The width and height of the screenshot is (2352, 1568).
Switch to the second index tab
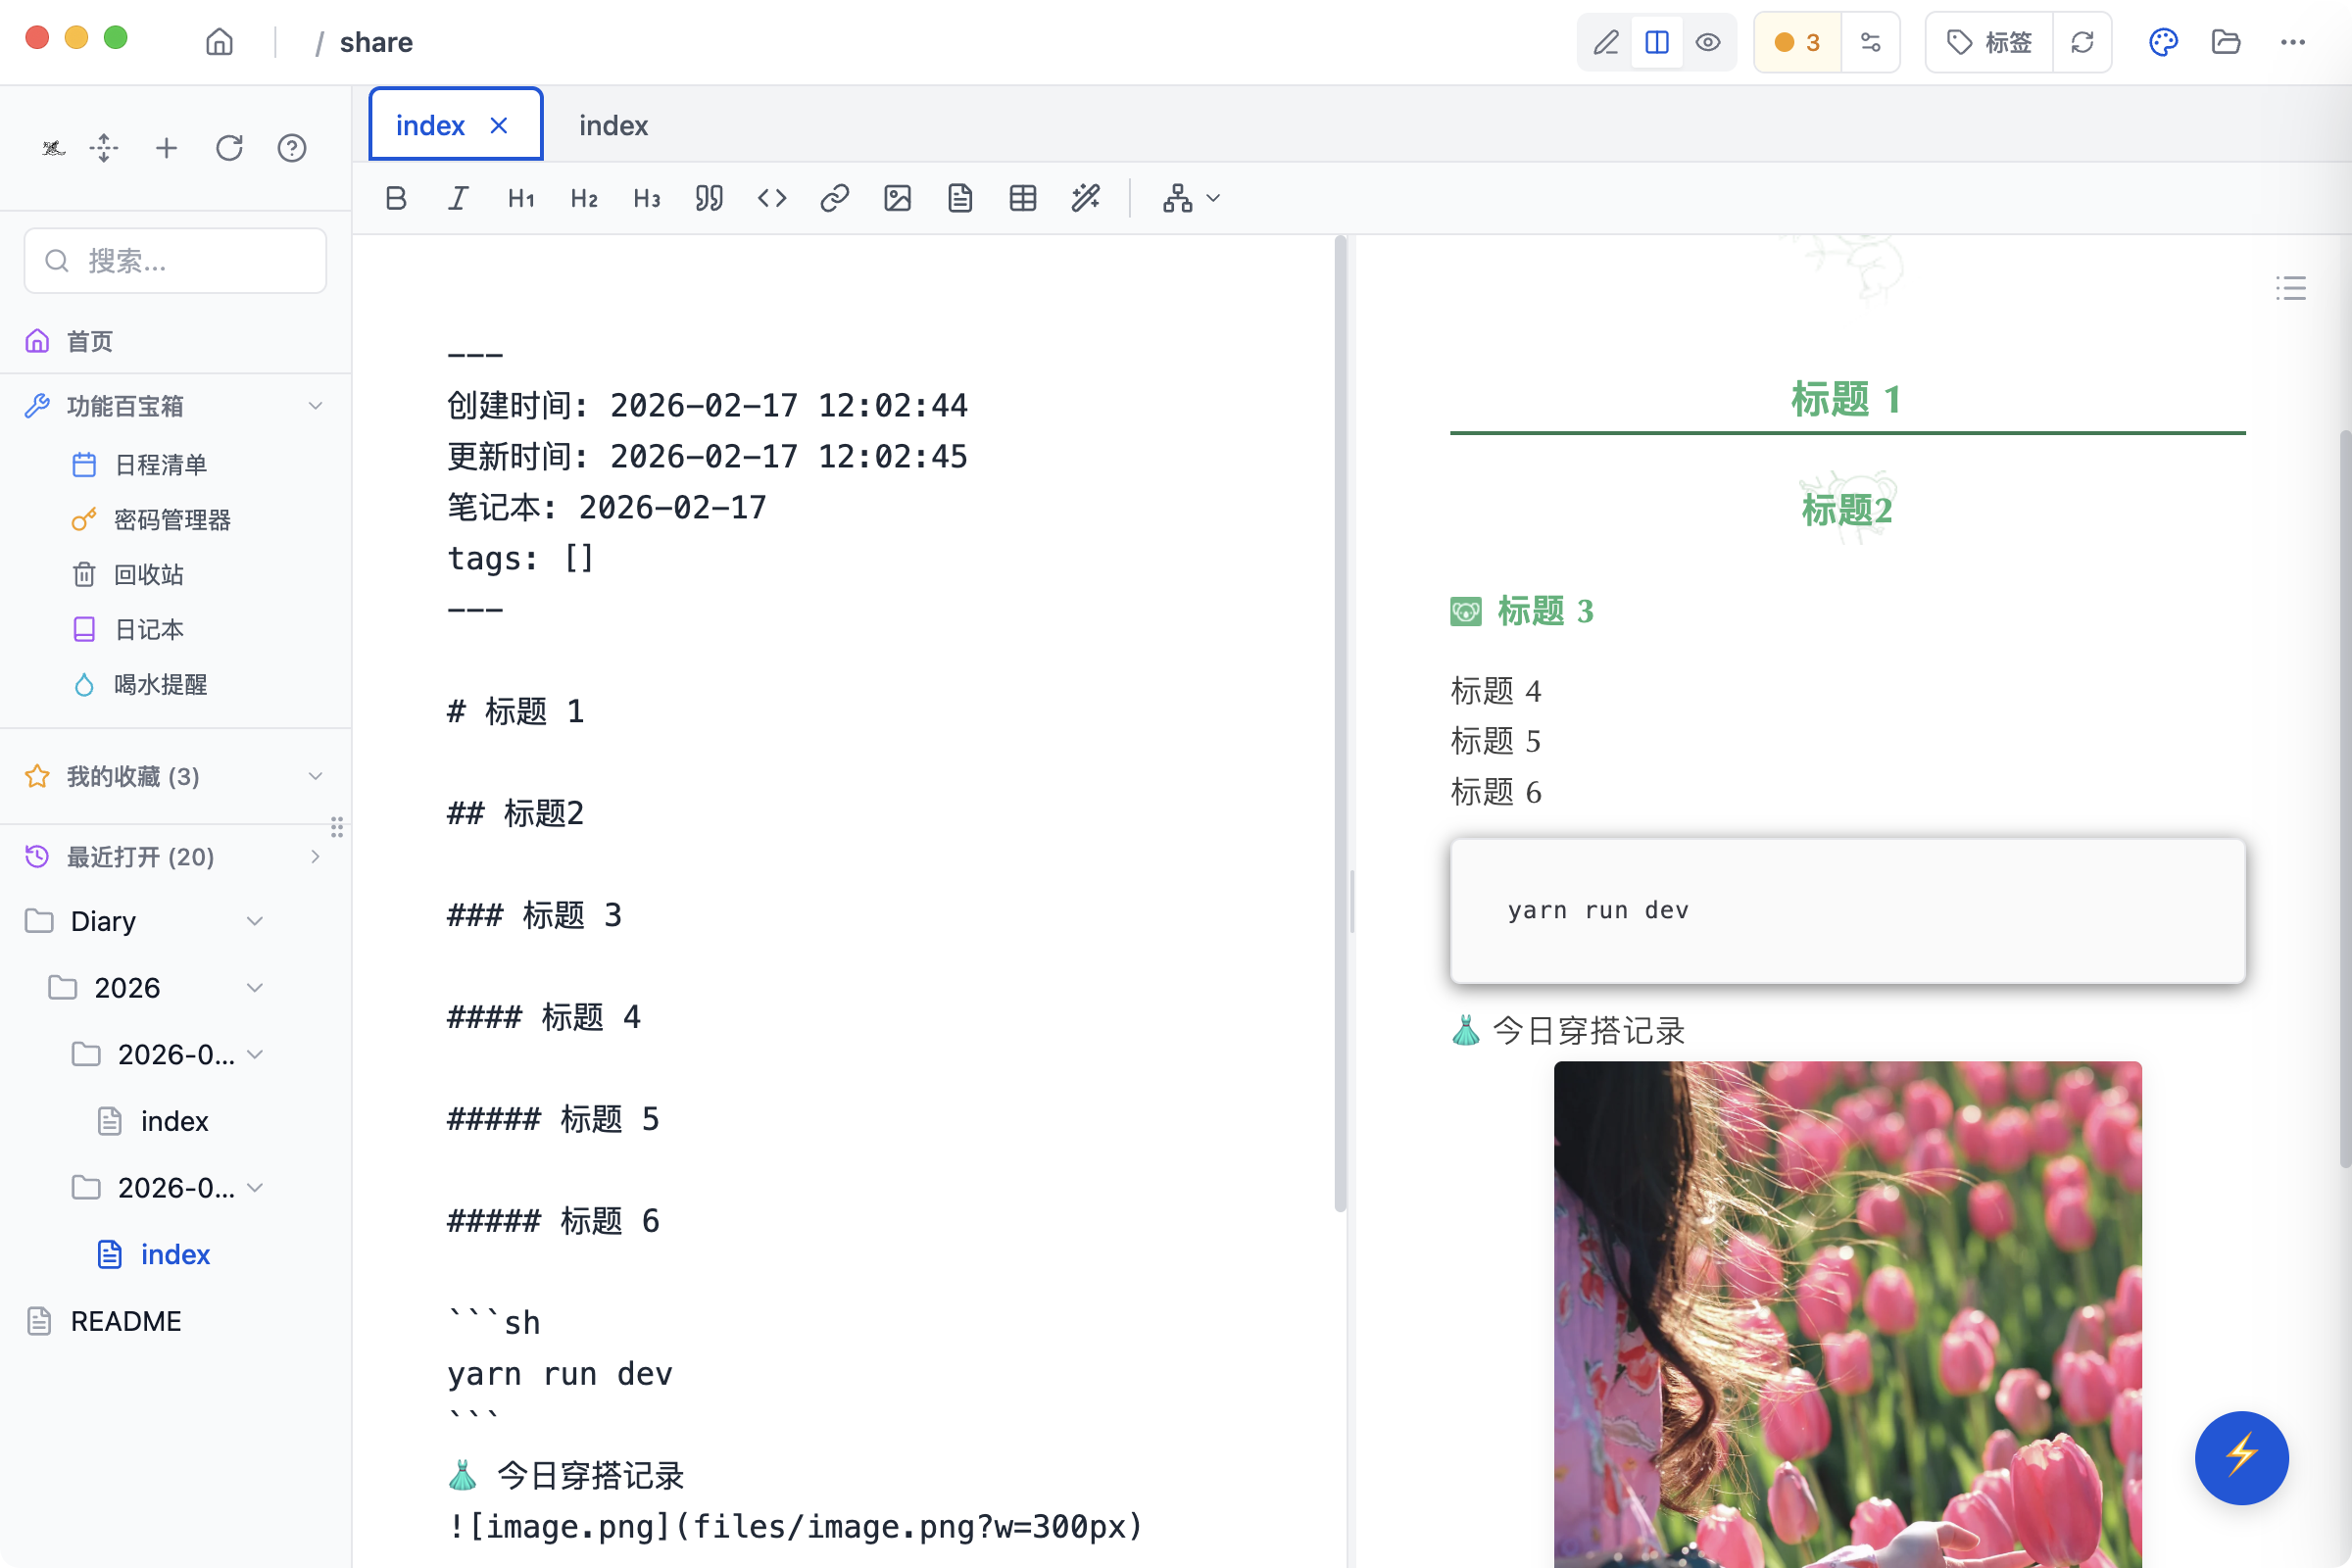tap(613, 124)
